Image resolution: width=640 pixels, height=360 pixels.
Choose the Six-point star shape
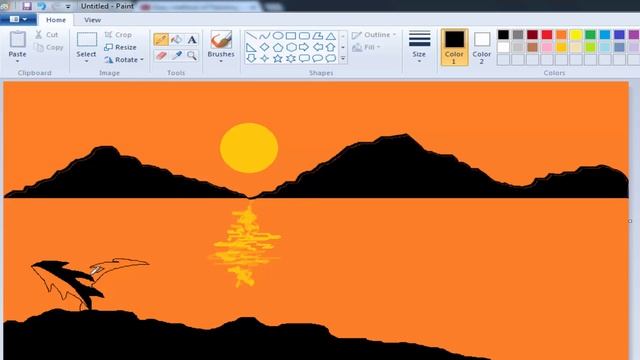coord(291,58)
